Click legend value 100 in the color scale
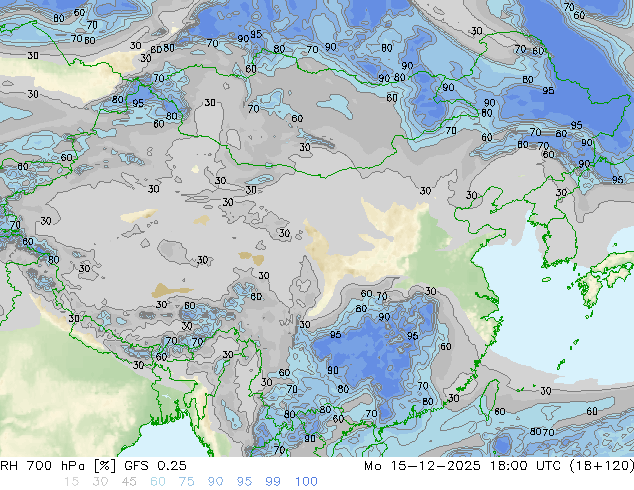 (306, 482)
